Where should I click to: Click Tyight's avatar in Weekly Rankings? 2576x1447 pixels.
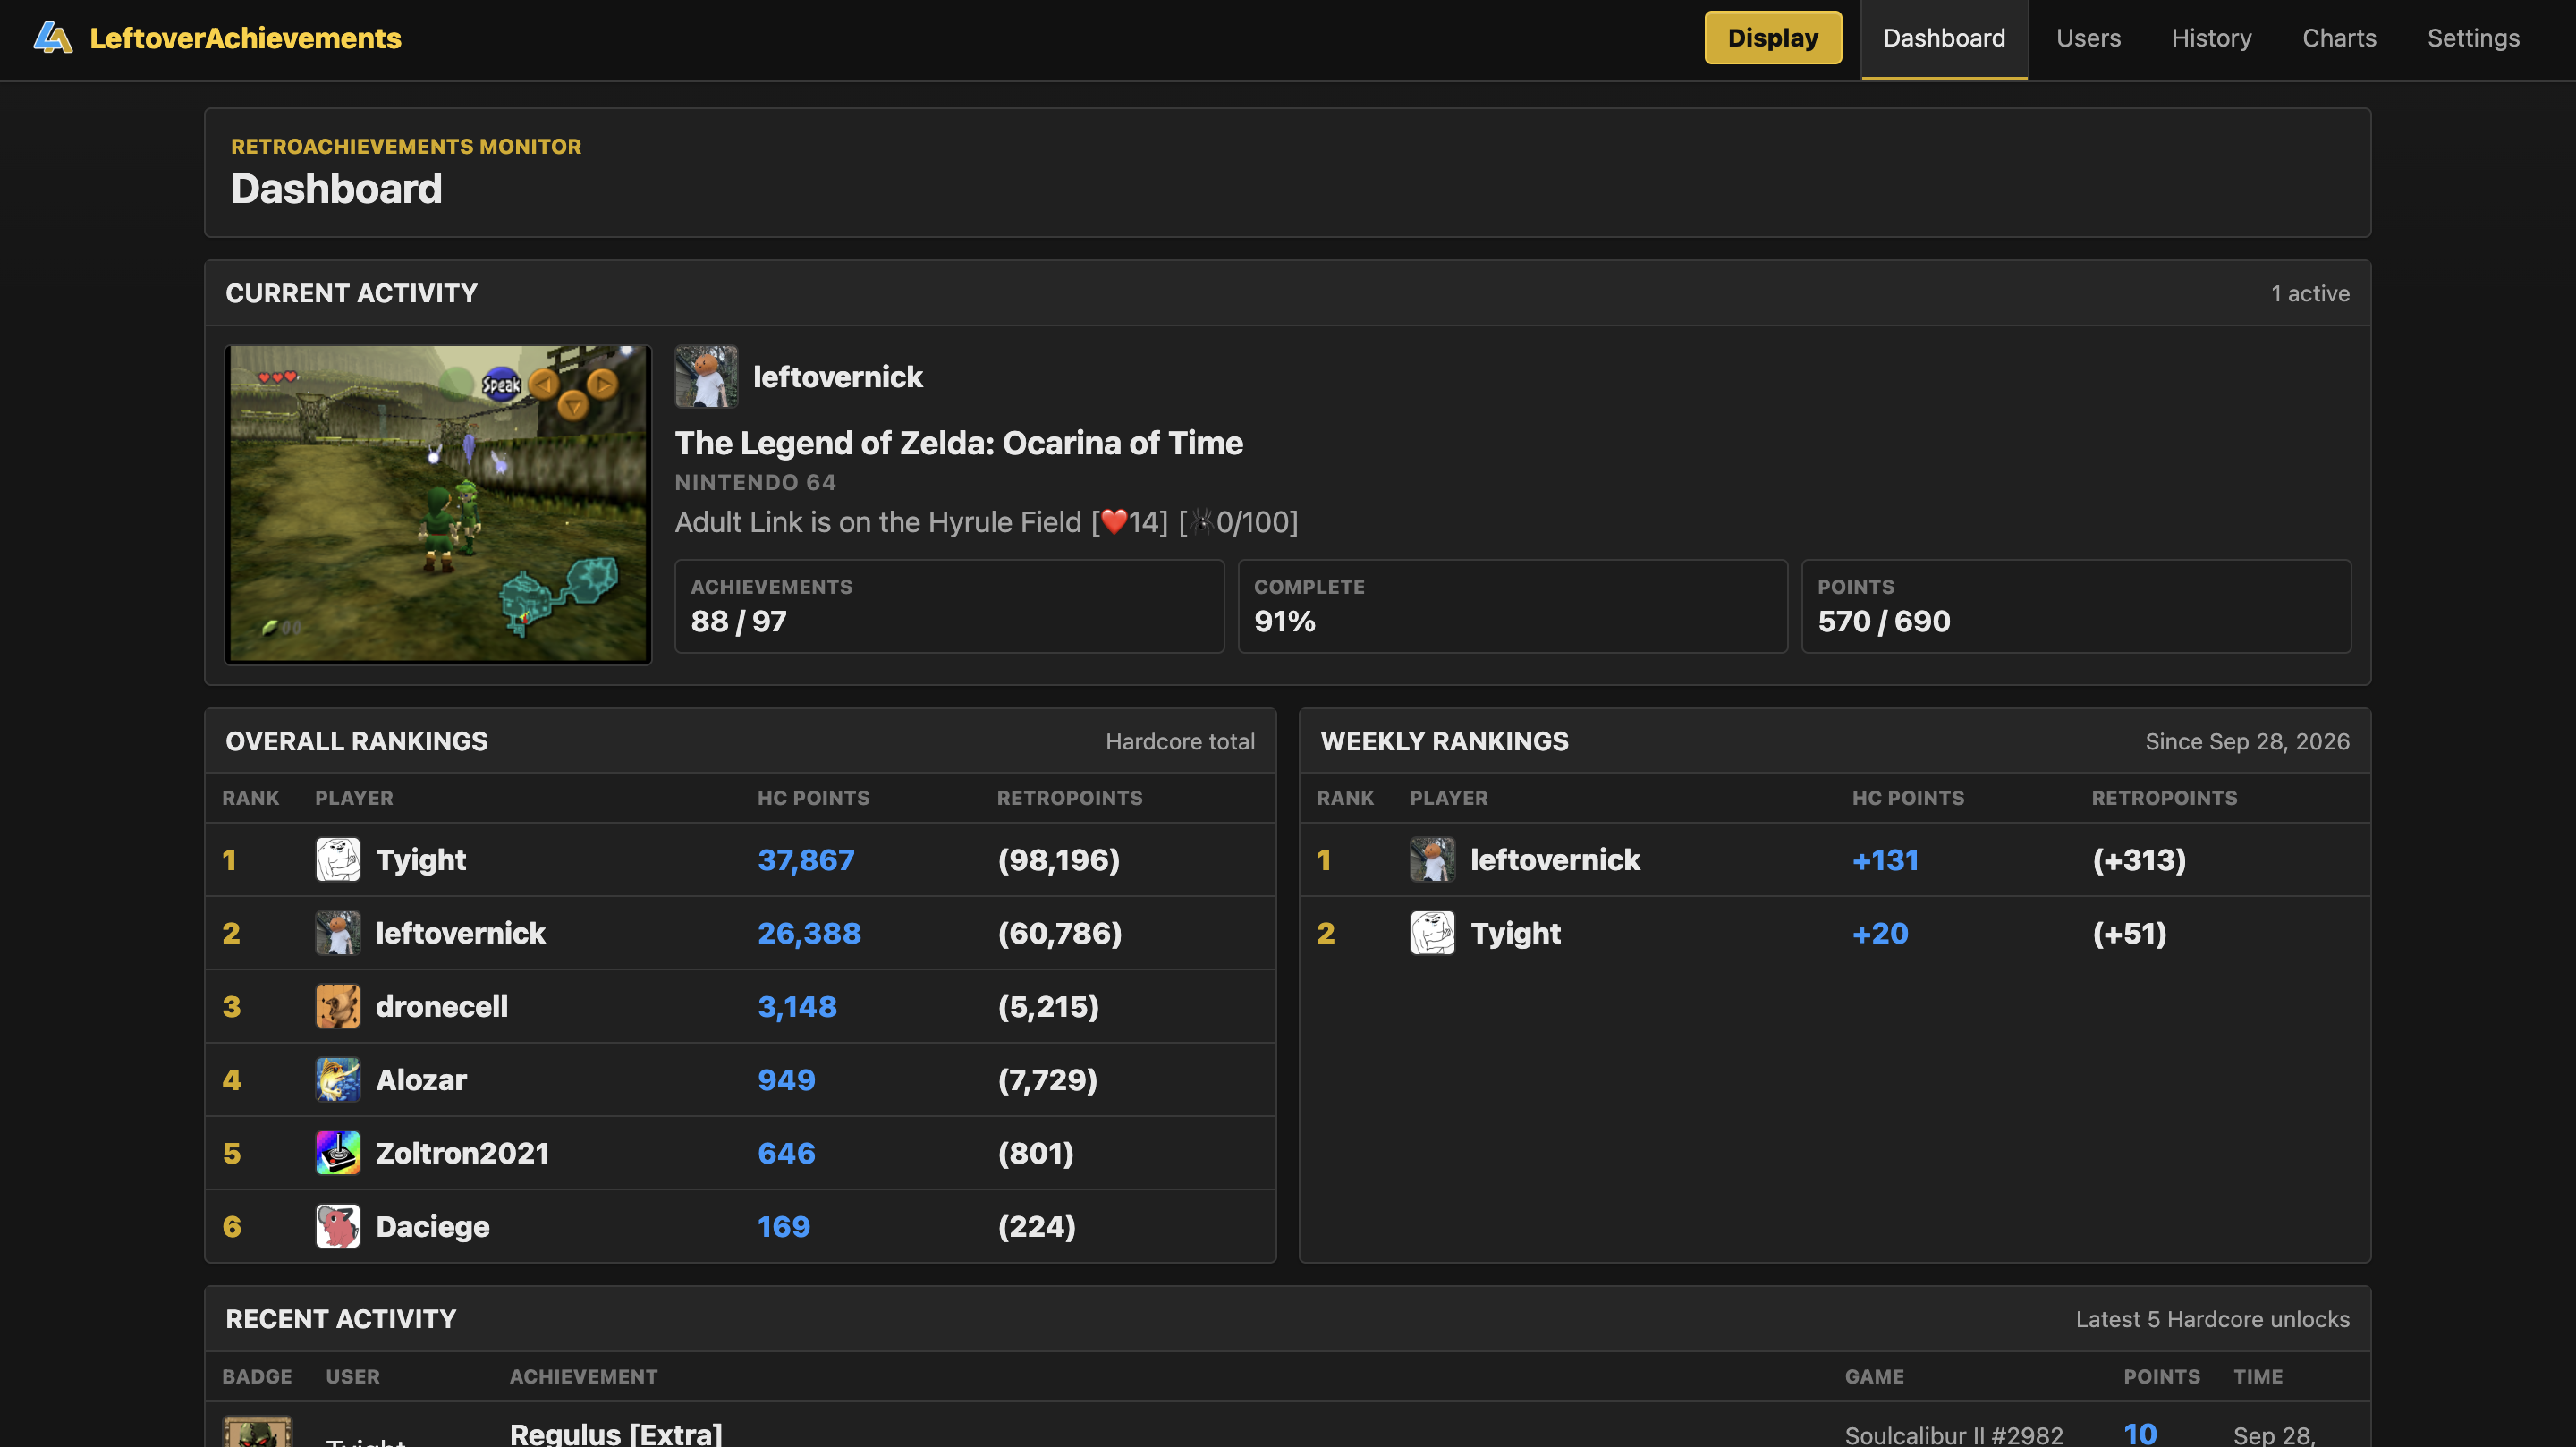tap(1432, 932)
